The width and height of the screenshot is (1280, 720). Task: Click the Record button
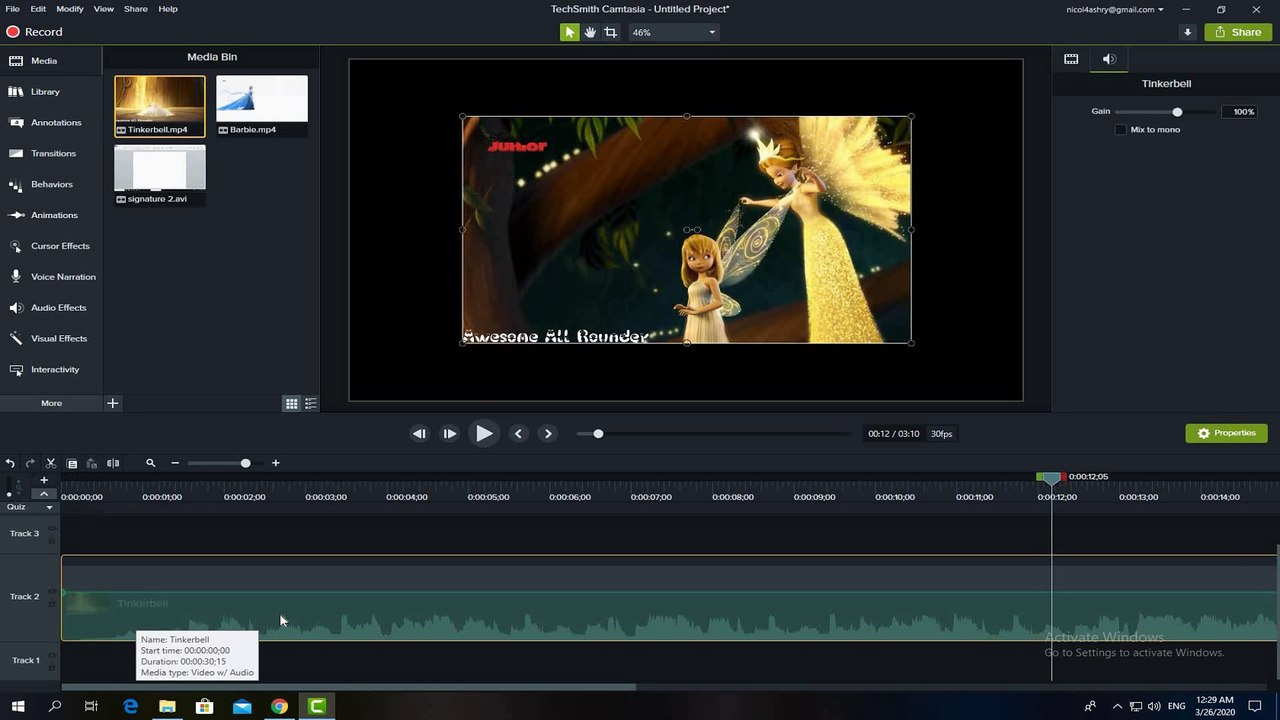35,32
